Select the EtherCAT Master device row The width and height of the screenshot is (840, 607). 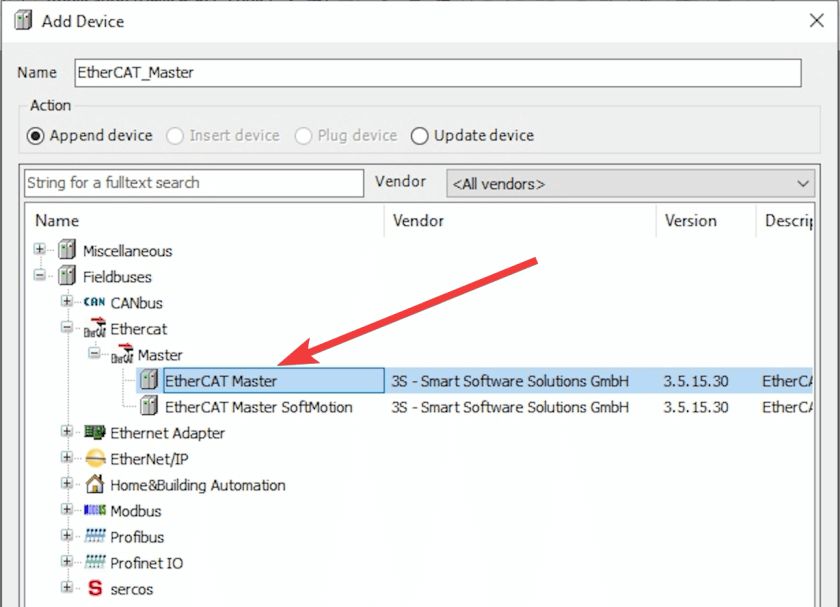[474, 380]
